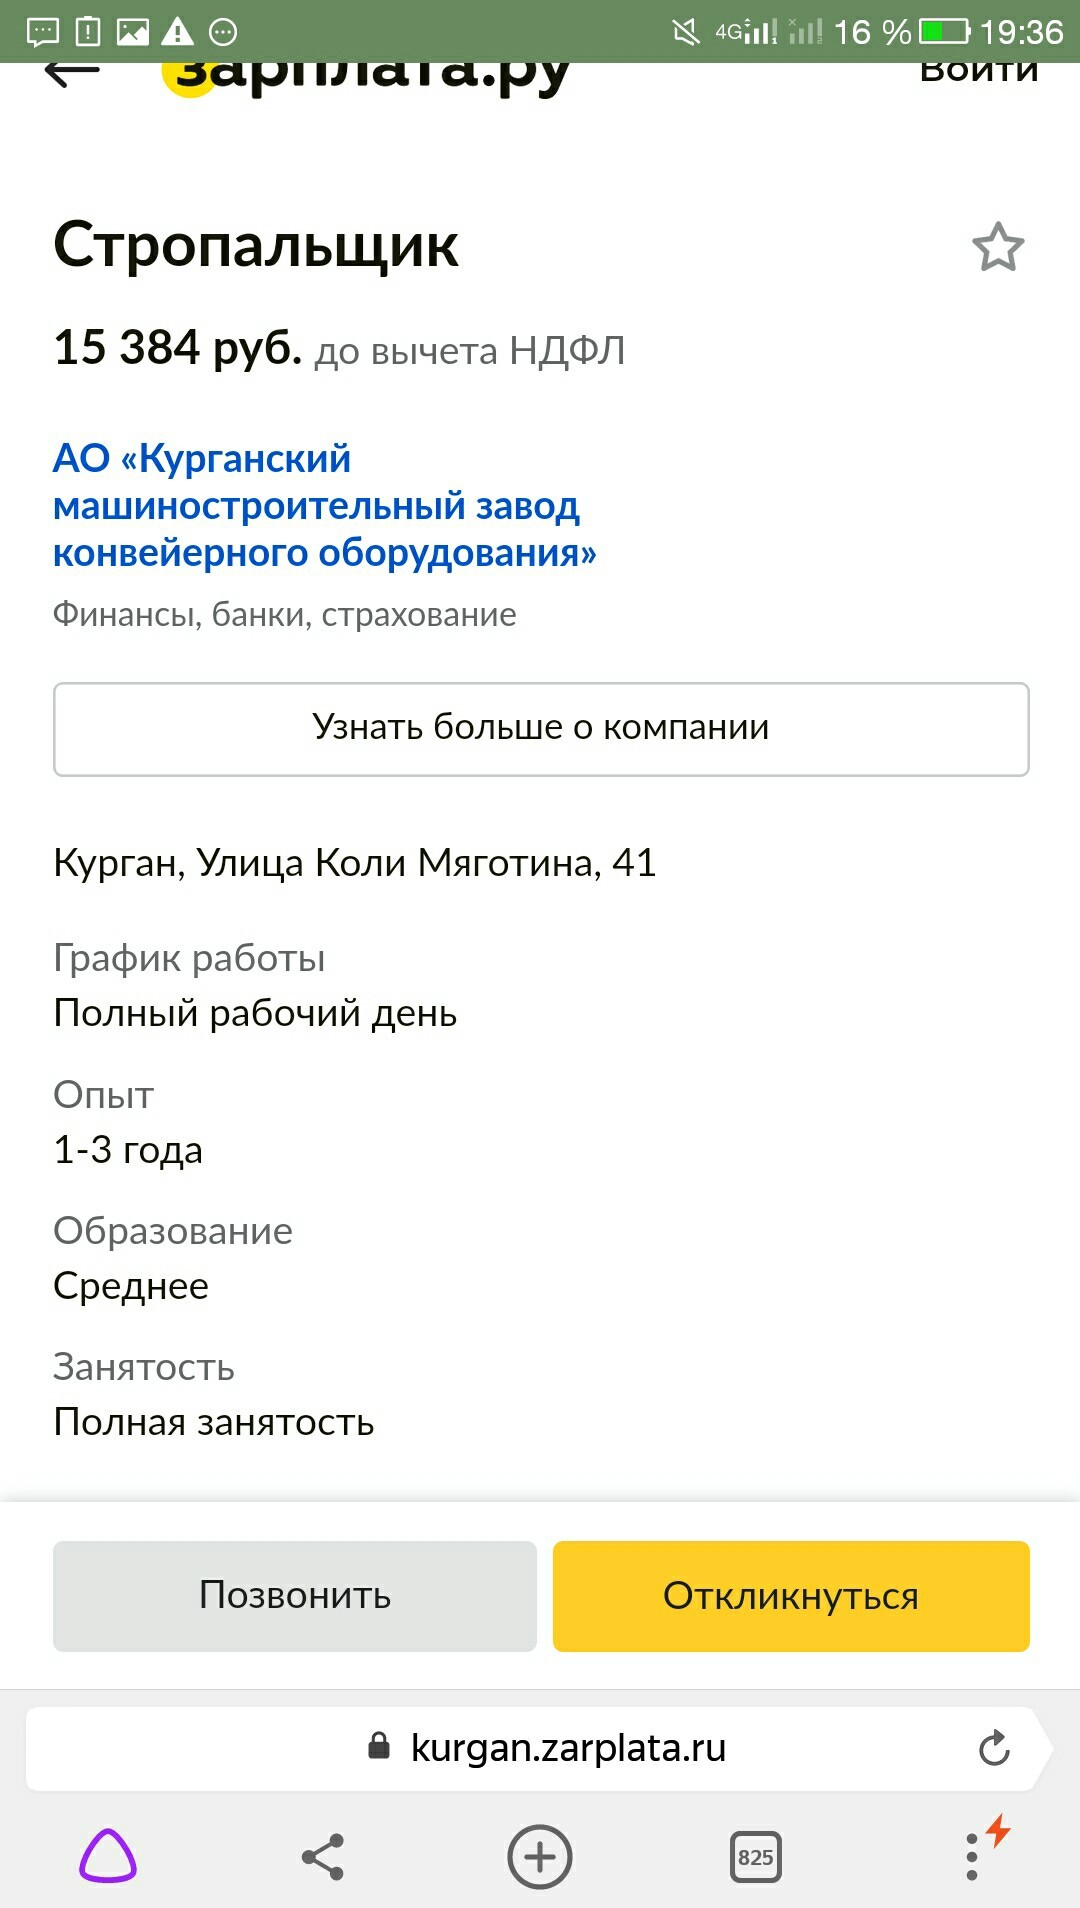Bookmark the Стропальщик vacancy with star
Viewport: 1080px width, 1908px height.
[998, 247]
